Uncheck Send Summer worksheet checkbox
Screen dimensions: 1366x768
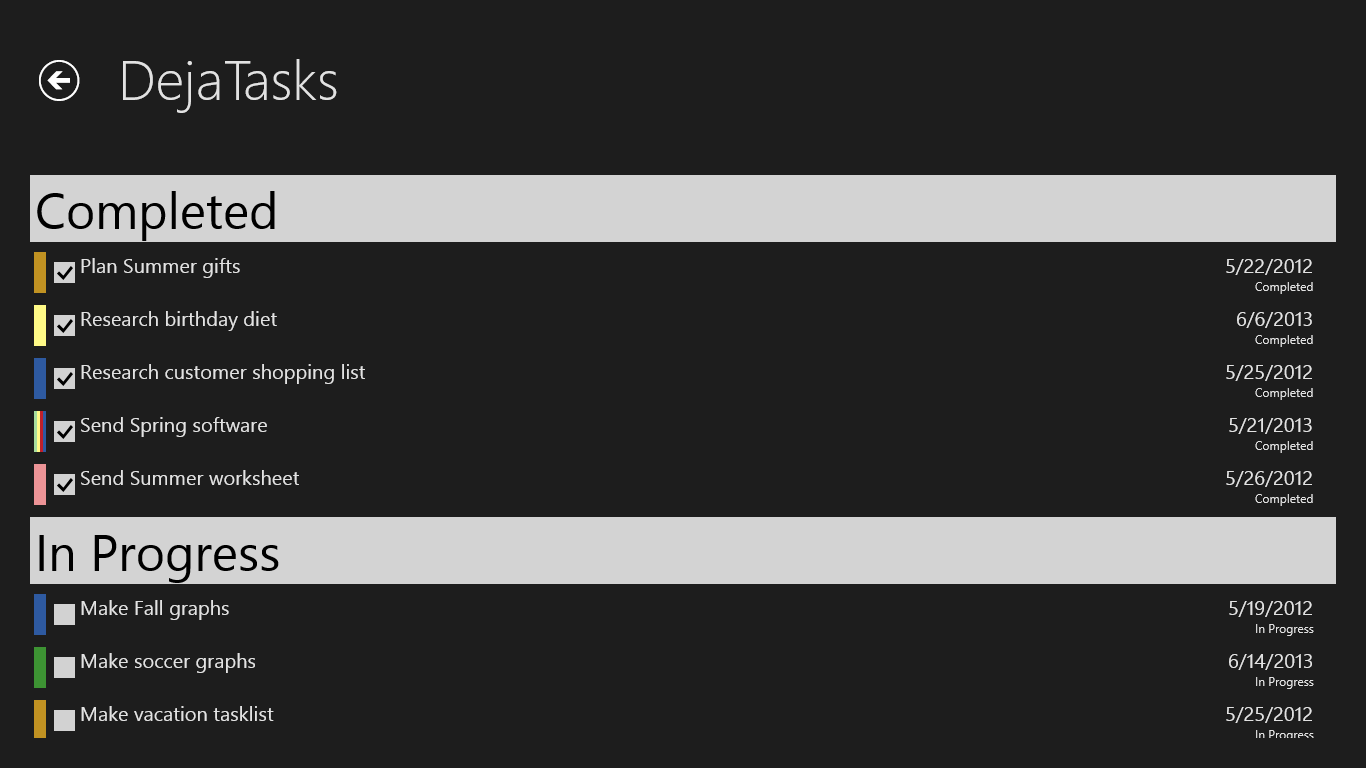tap(64, 484)
